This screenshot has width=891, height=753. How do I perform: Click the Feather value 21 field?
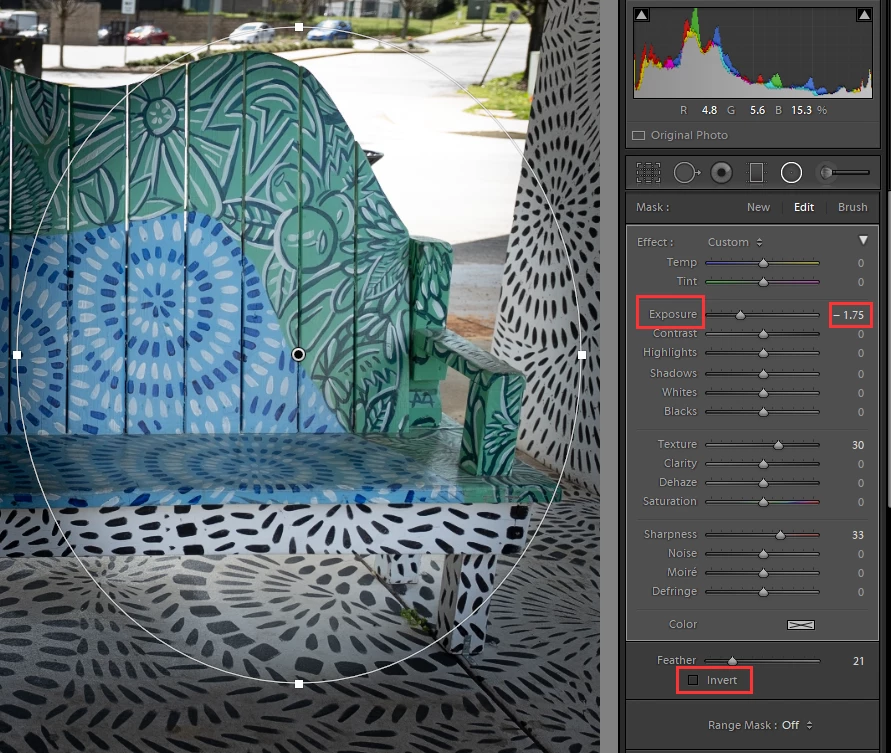[x=858, y=661]
